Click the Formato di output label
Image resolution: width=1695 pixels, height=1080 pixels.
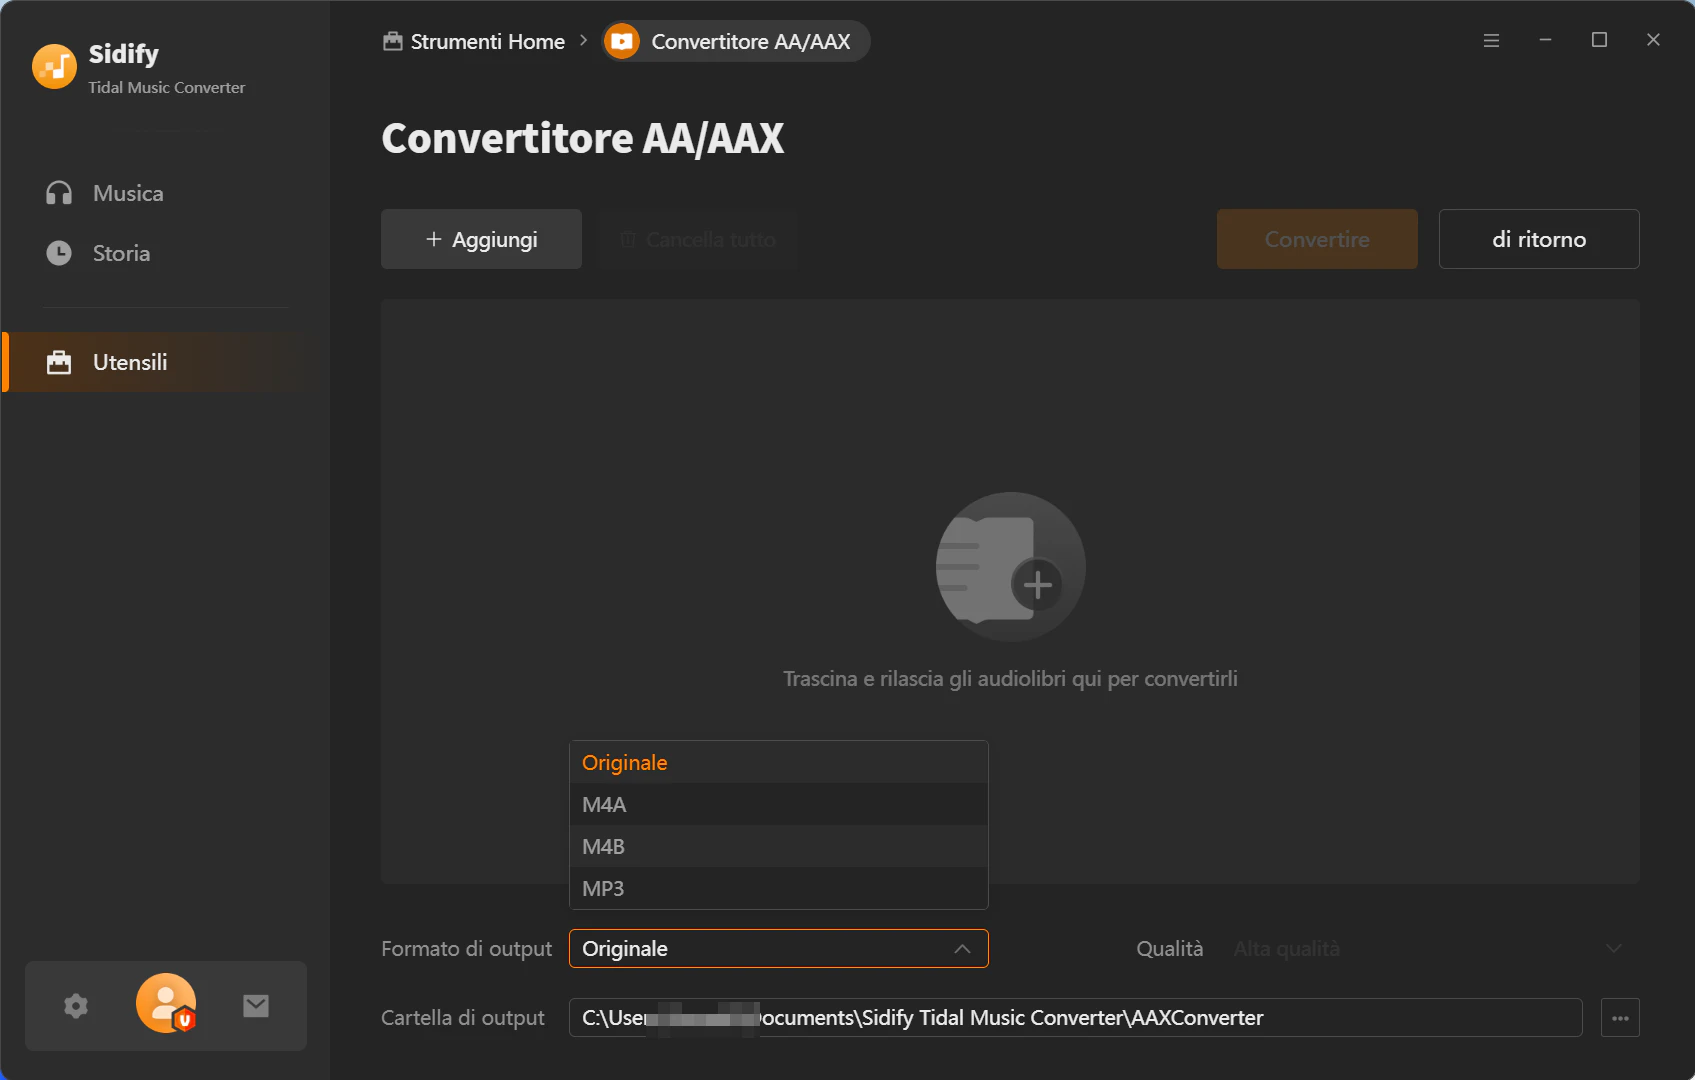(x=466, y=948)
